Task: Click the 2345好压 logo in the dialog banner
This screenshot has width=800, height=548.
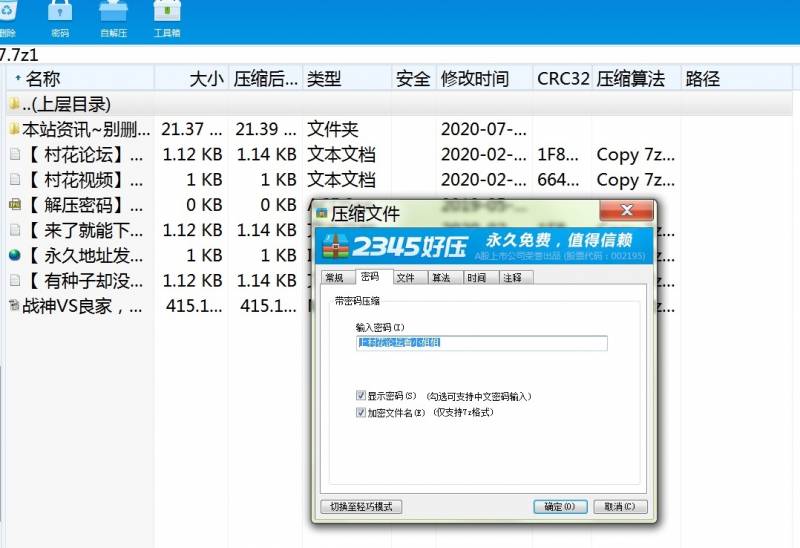Action: pyautogui.click(x=395, y=246)
